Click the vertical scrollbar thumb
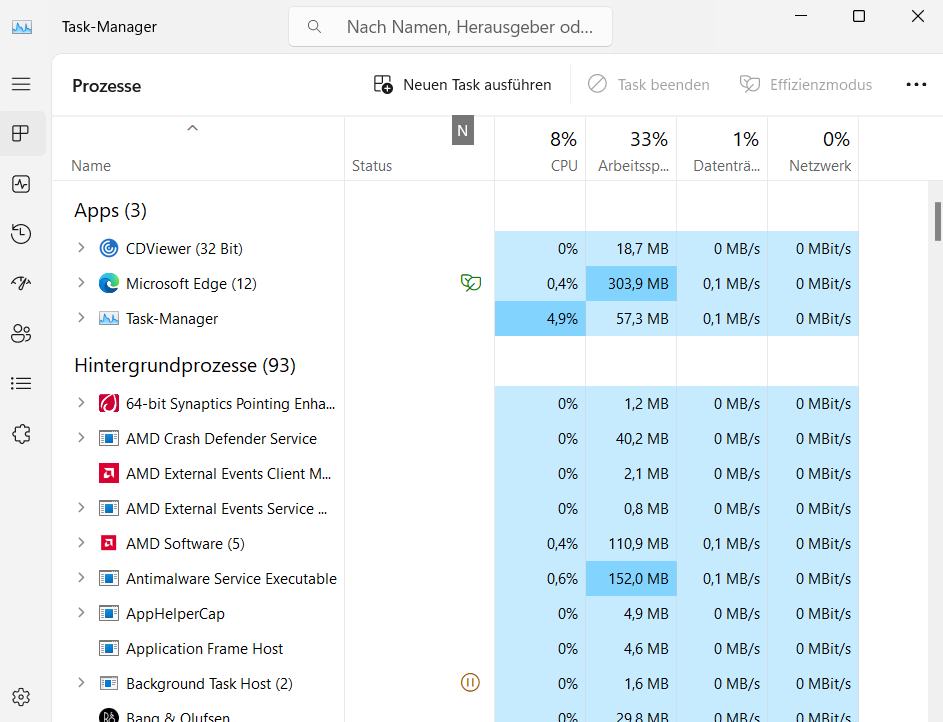This screenshot has height=722, width=943. 937,221
